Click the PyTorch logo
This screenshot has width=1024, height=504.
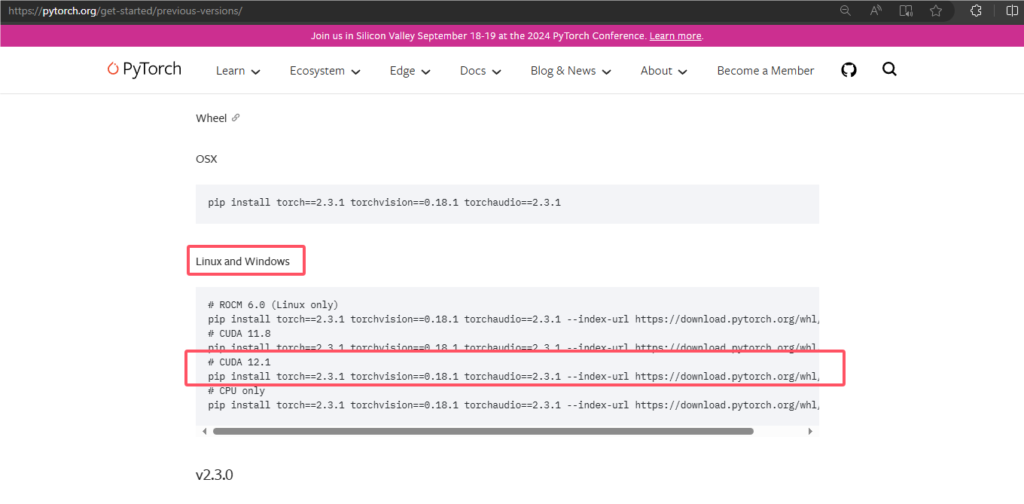point(144,69)
